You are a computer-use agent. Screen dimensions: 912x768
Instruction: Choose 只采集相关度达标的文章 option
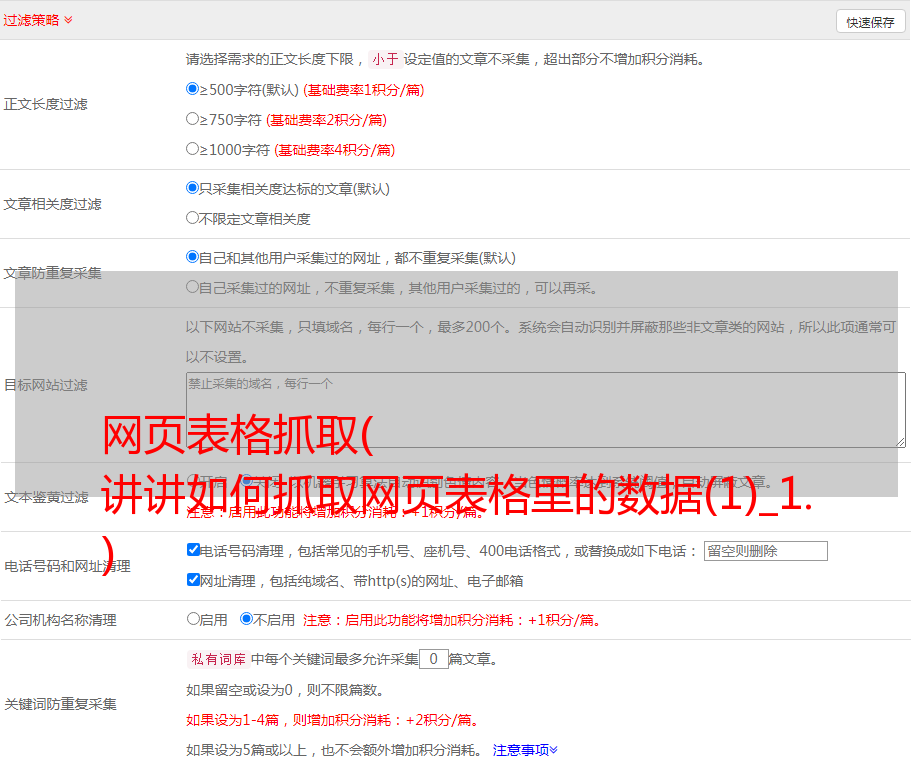pos(193,188)
